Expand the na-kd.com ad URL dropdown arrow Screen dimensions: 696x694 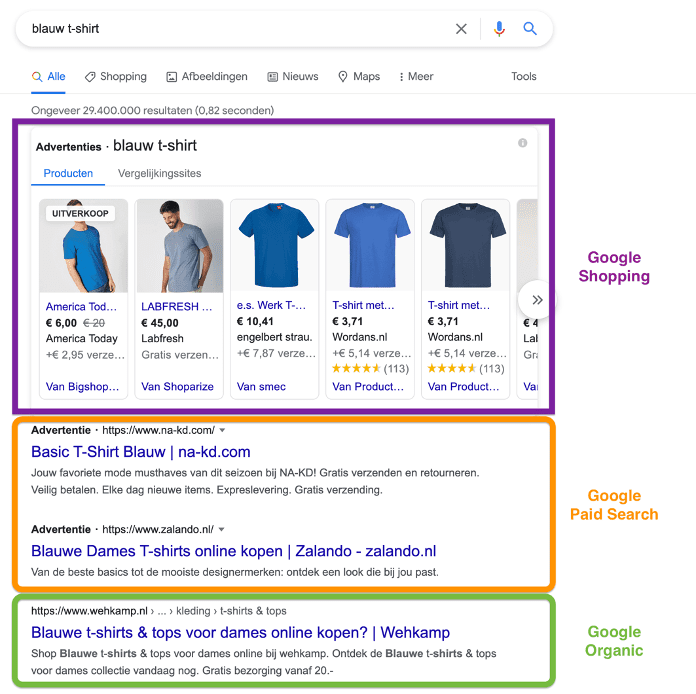[x=222, y=430]
